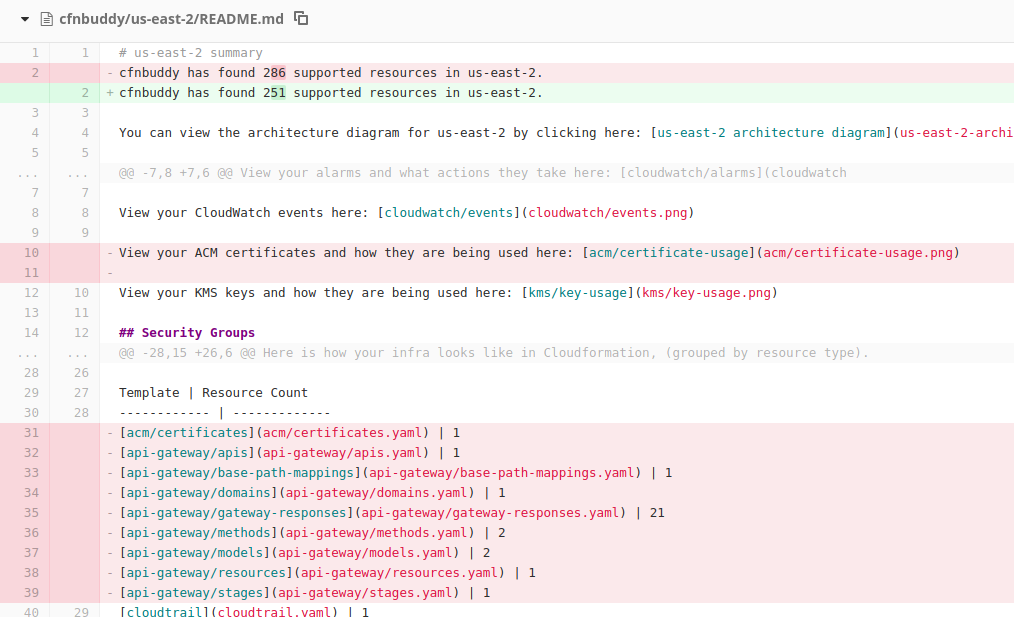The height and width of the screenshot is (617, 1014).
Task: Collapse the README.md file diff
Action: click(x=25, y=19)
